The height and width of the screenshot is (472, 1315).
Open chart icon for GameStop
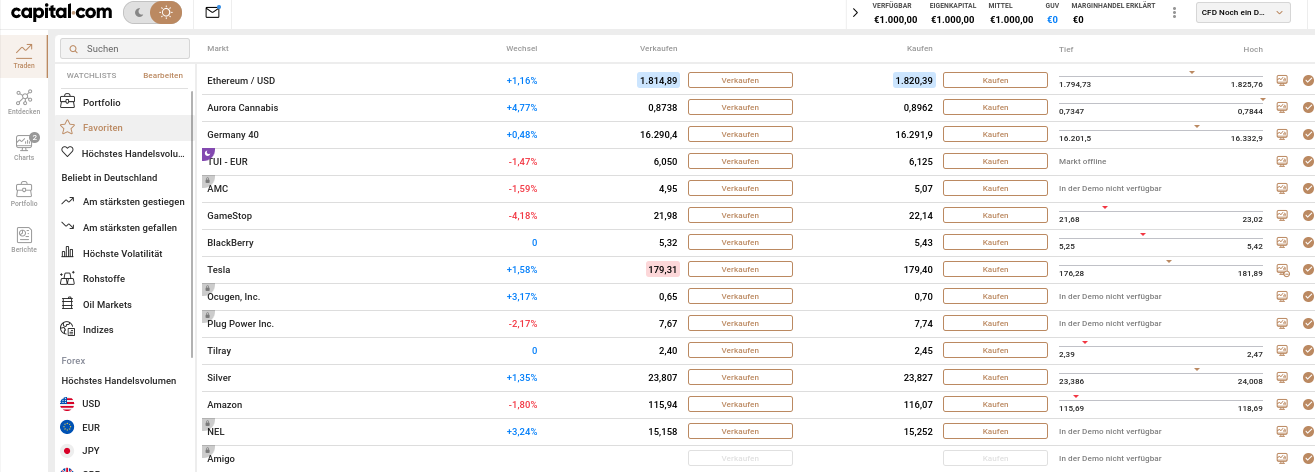1282,215
